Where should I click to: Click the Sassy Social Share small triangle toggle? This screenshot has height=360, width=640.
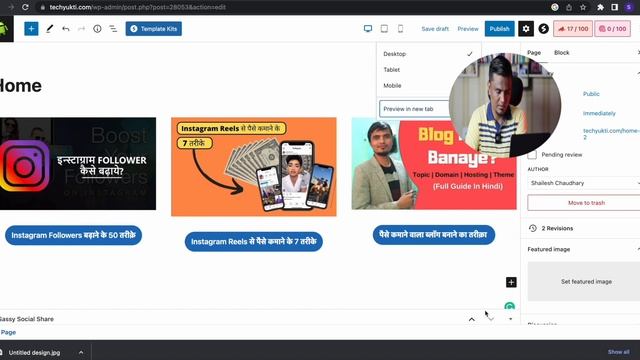point(511,319)
